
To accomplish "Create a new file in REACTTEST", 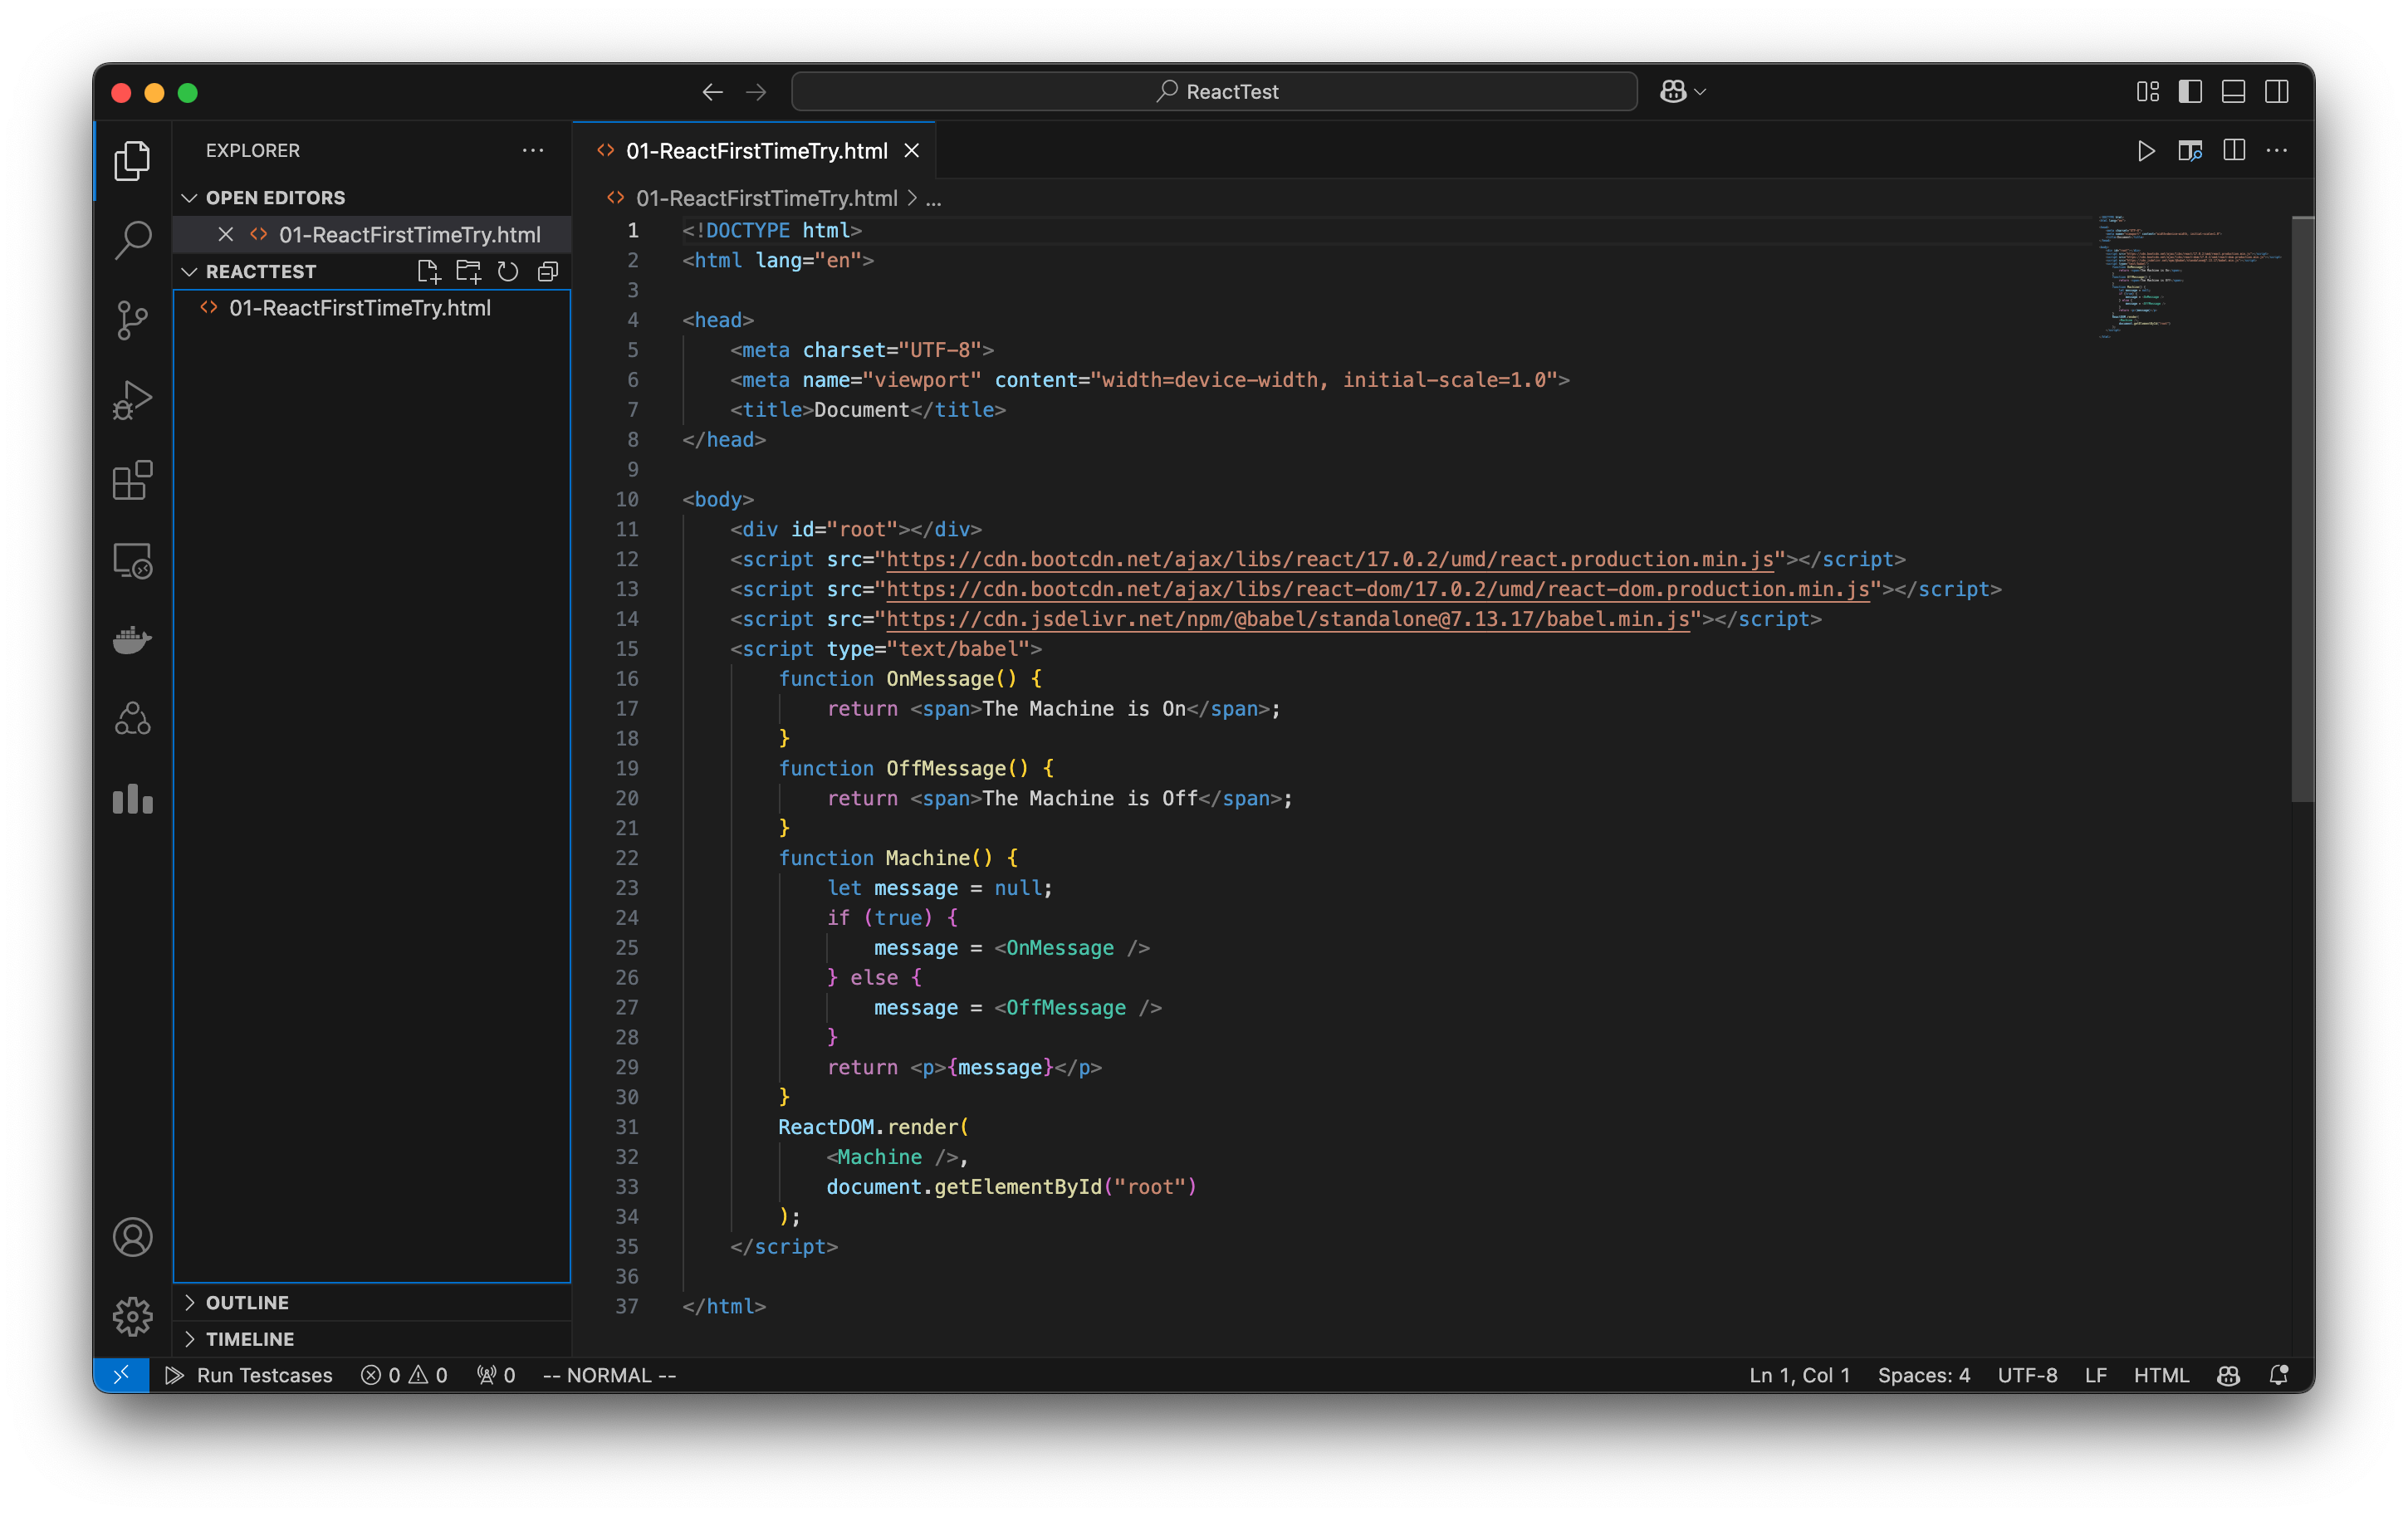I will point(428,271).
